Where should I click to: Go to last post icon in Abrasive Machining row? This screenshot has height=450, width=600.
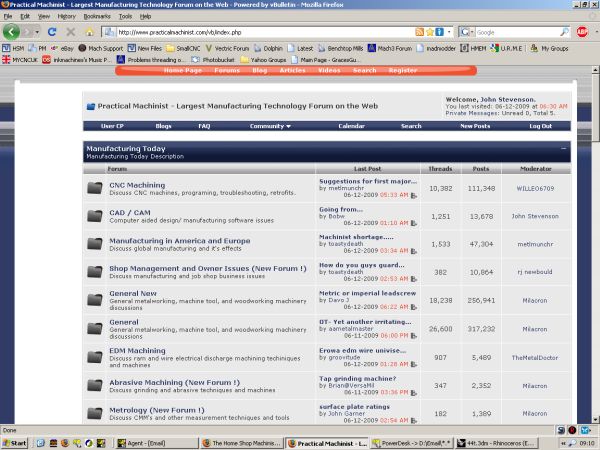point(414,393)
